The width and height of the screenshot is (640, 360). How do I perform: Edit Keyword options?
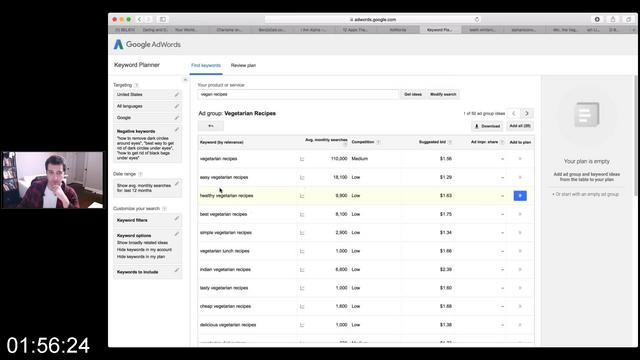pyautogui.click(x=177, y=234)
